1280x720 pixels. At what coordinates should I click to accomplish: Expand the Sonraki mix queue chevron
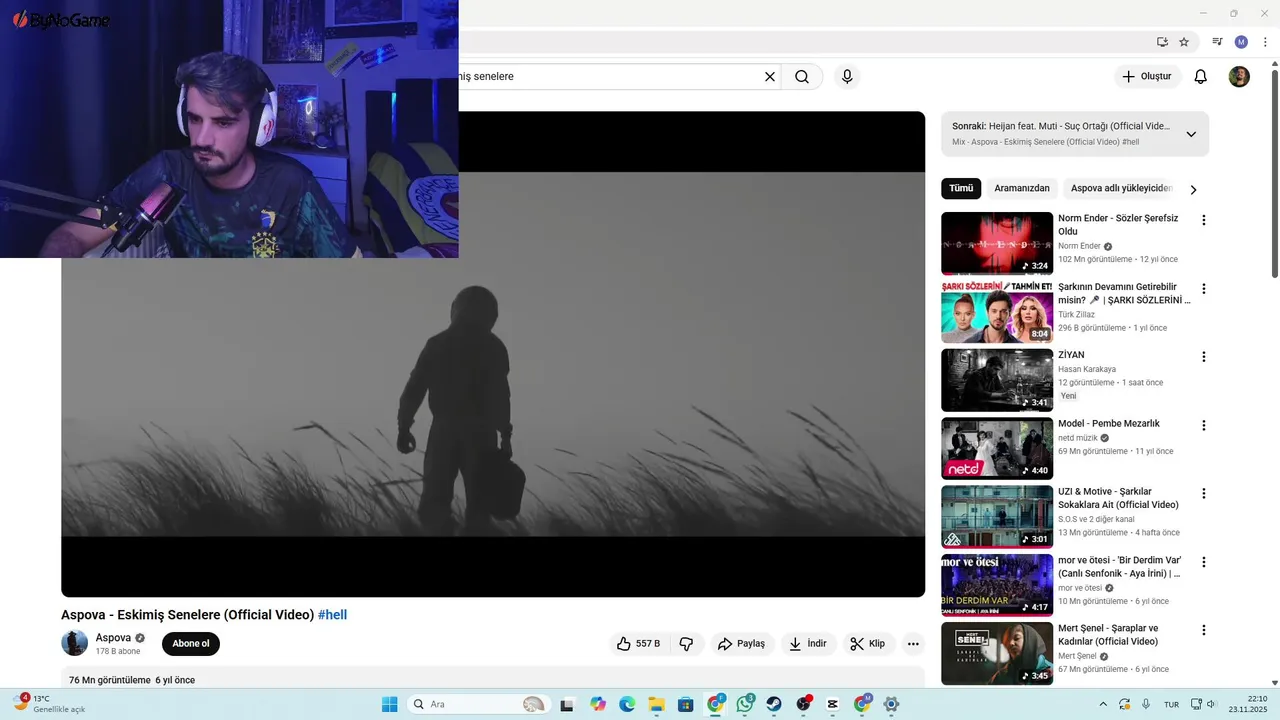(1191, 134)
